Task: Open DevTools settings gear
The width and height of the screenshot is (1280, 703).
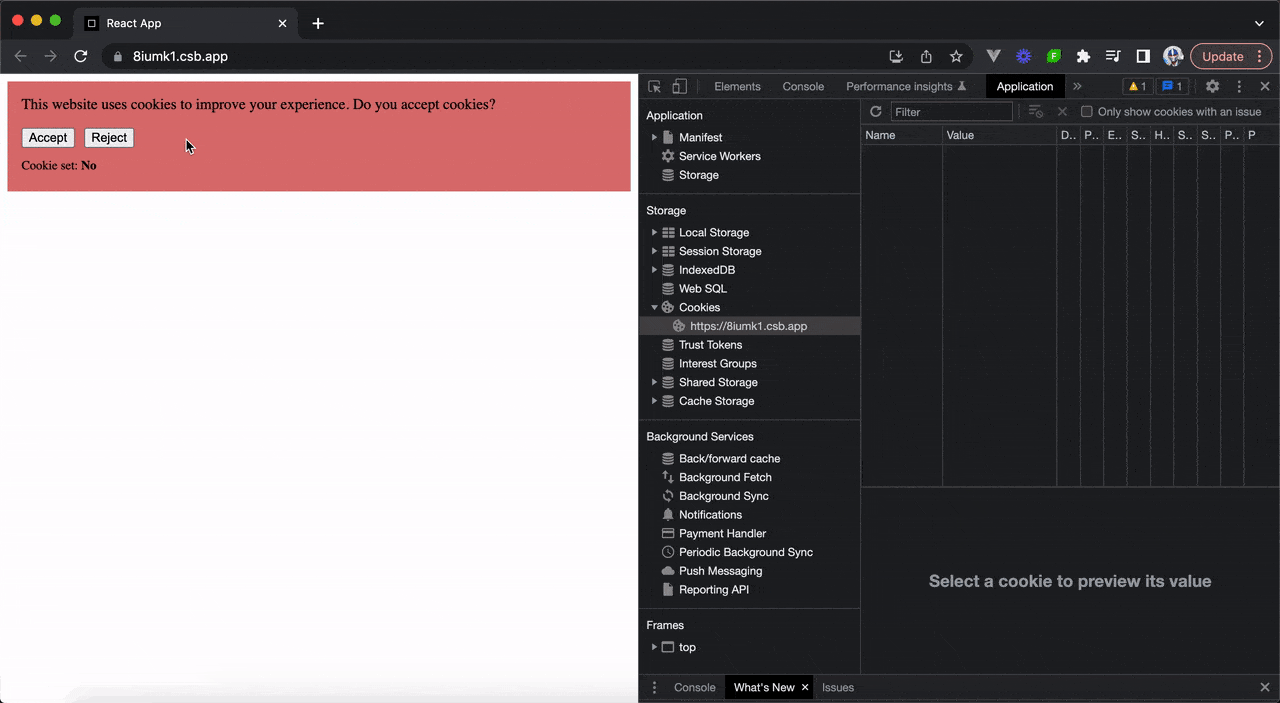Action: pos(1212,86)
